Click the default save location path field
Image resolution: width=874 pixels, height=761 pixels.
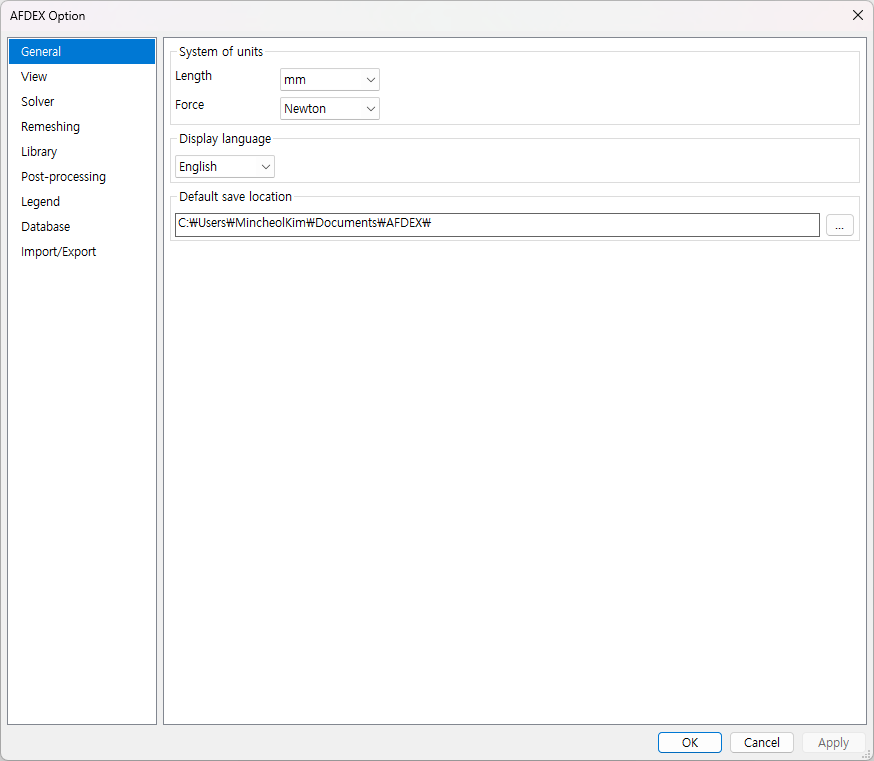pos(497,225)
